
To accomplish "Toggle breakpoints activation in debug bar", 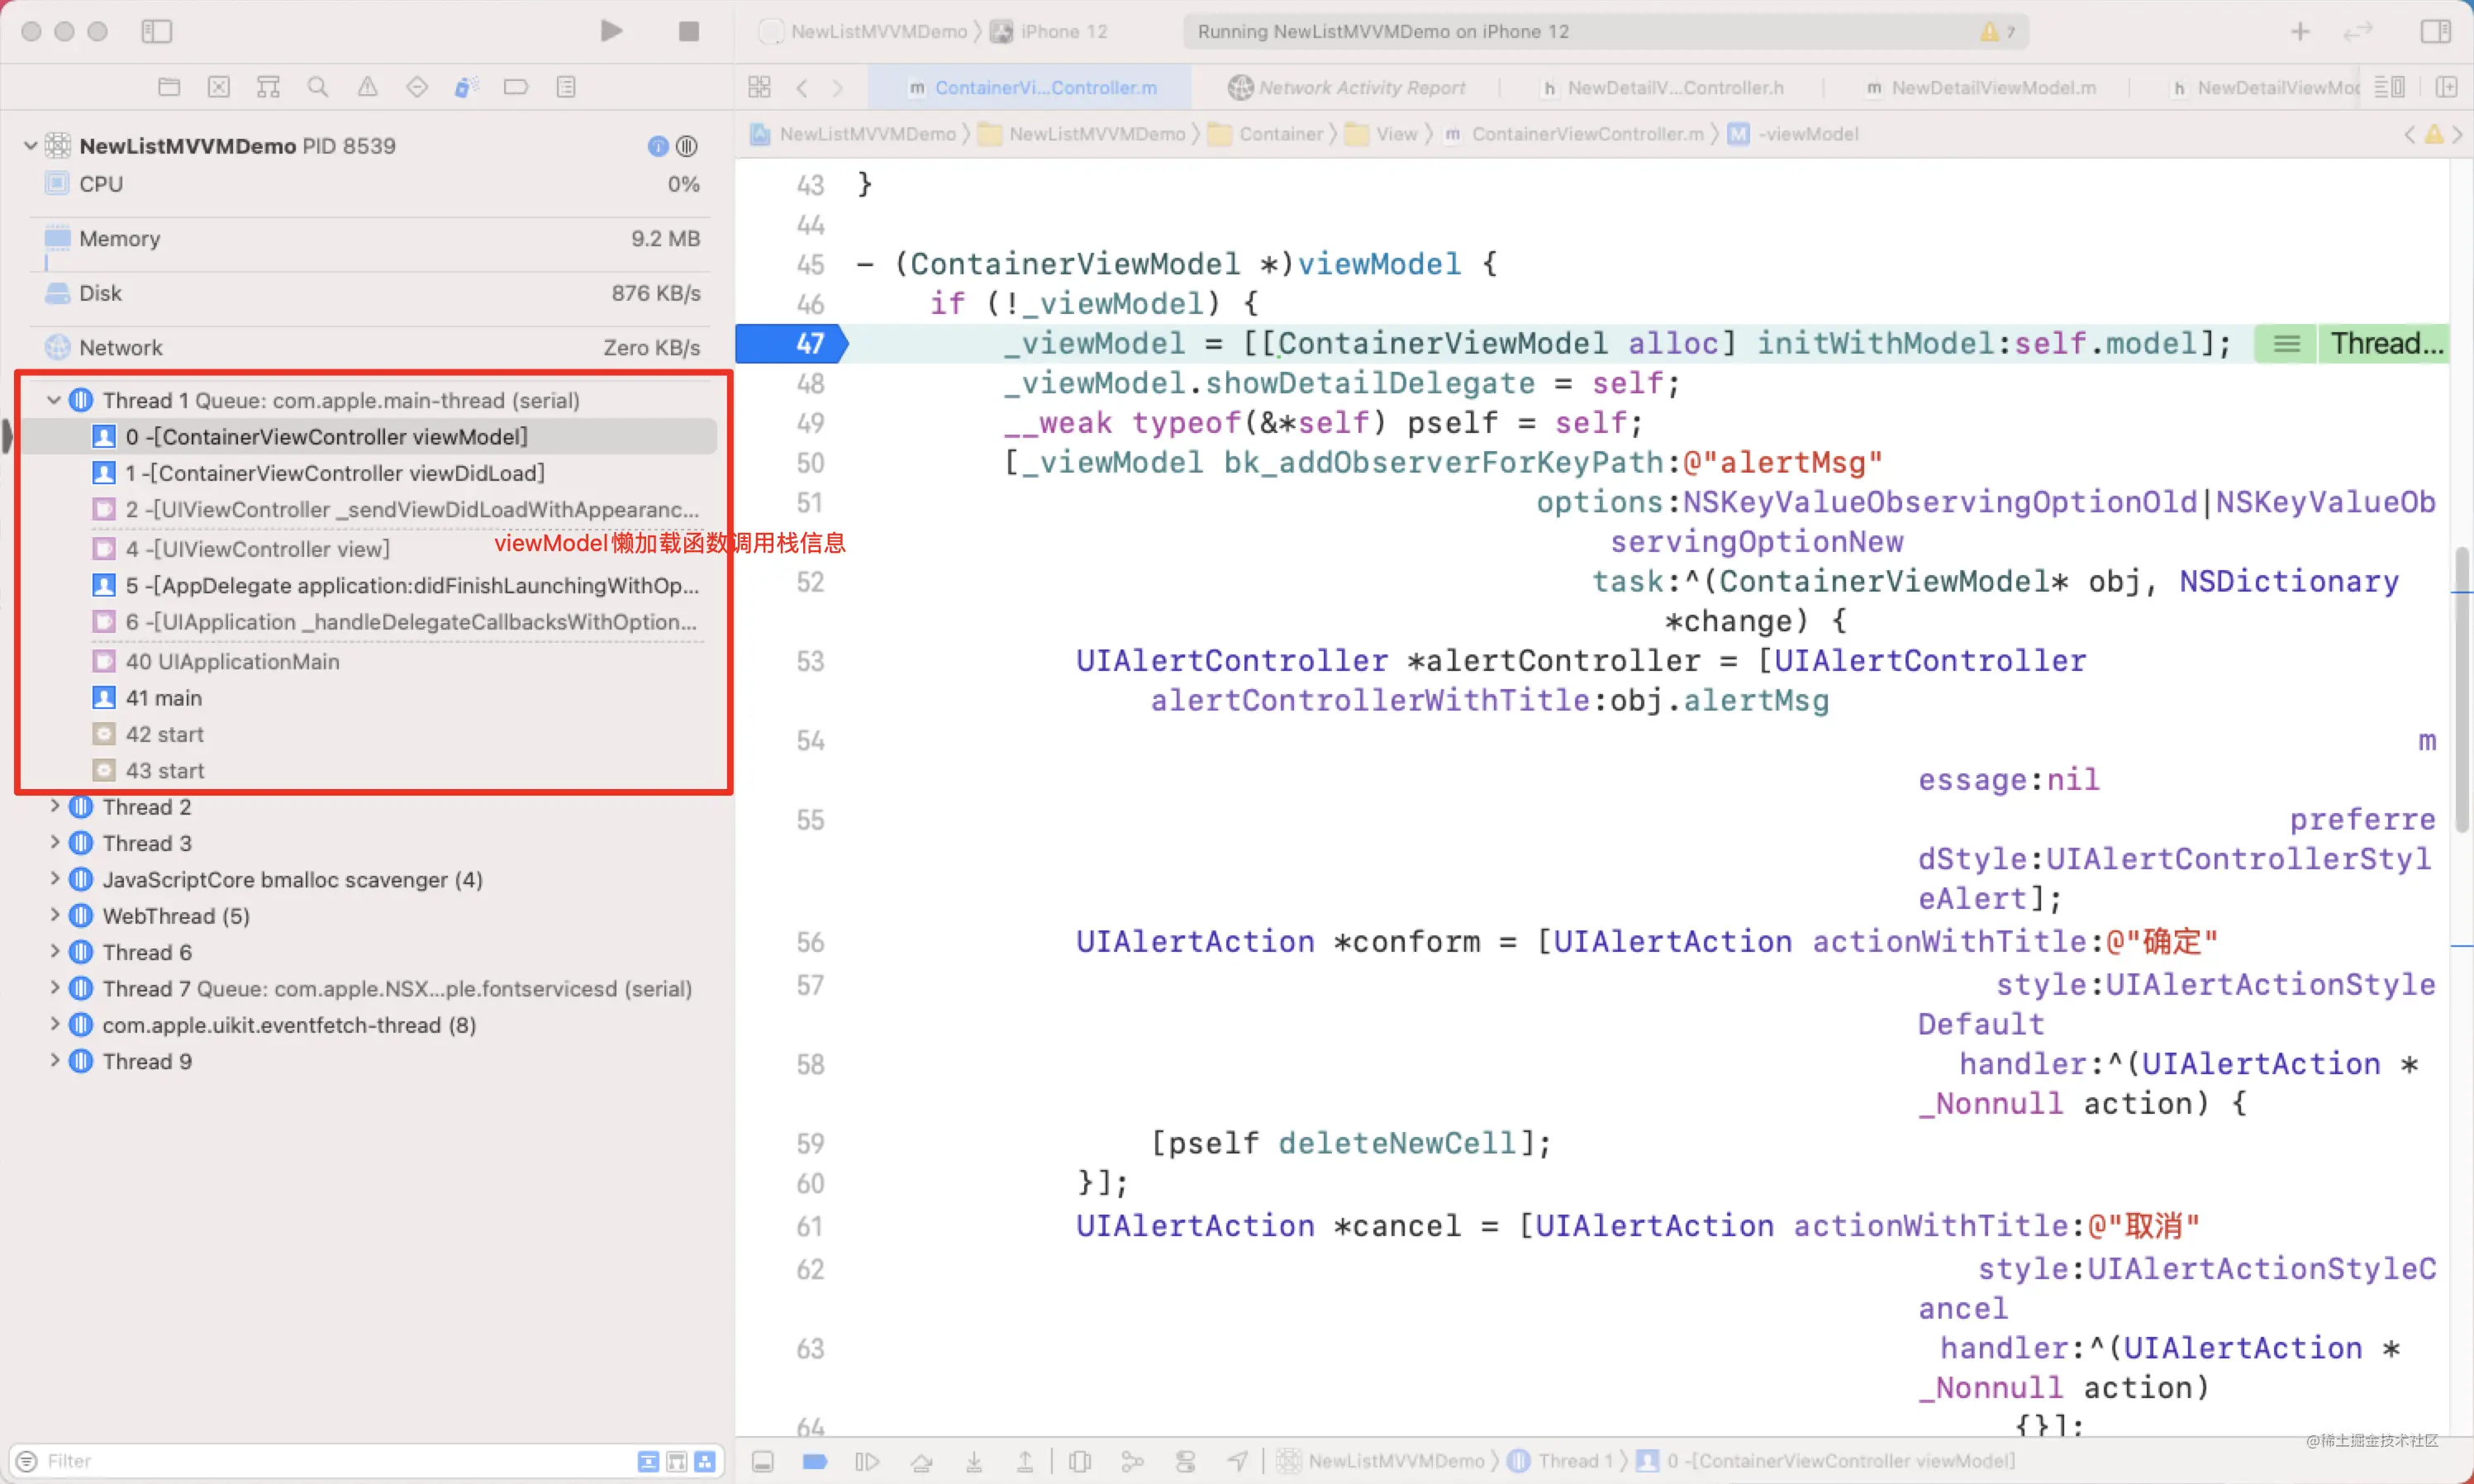I will [x=814, y=1461].
